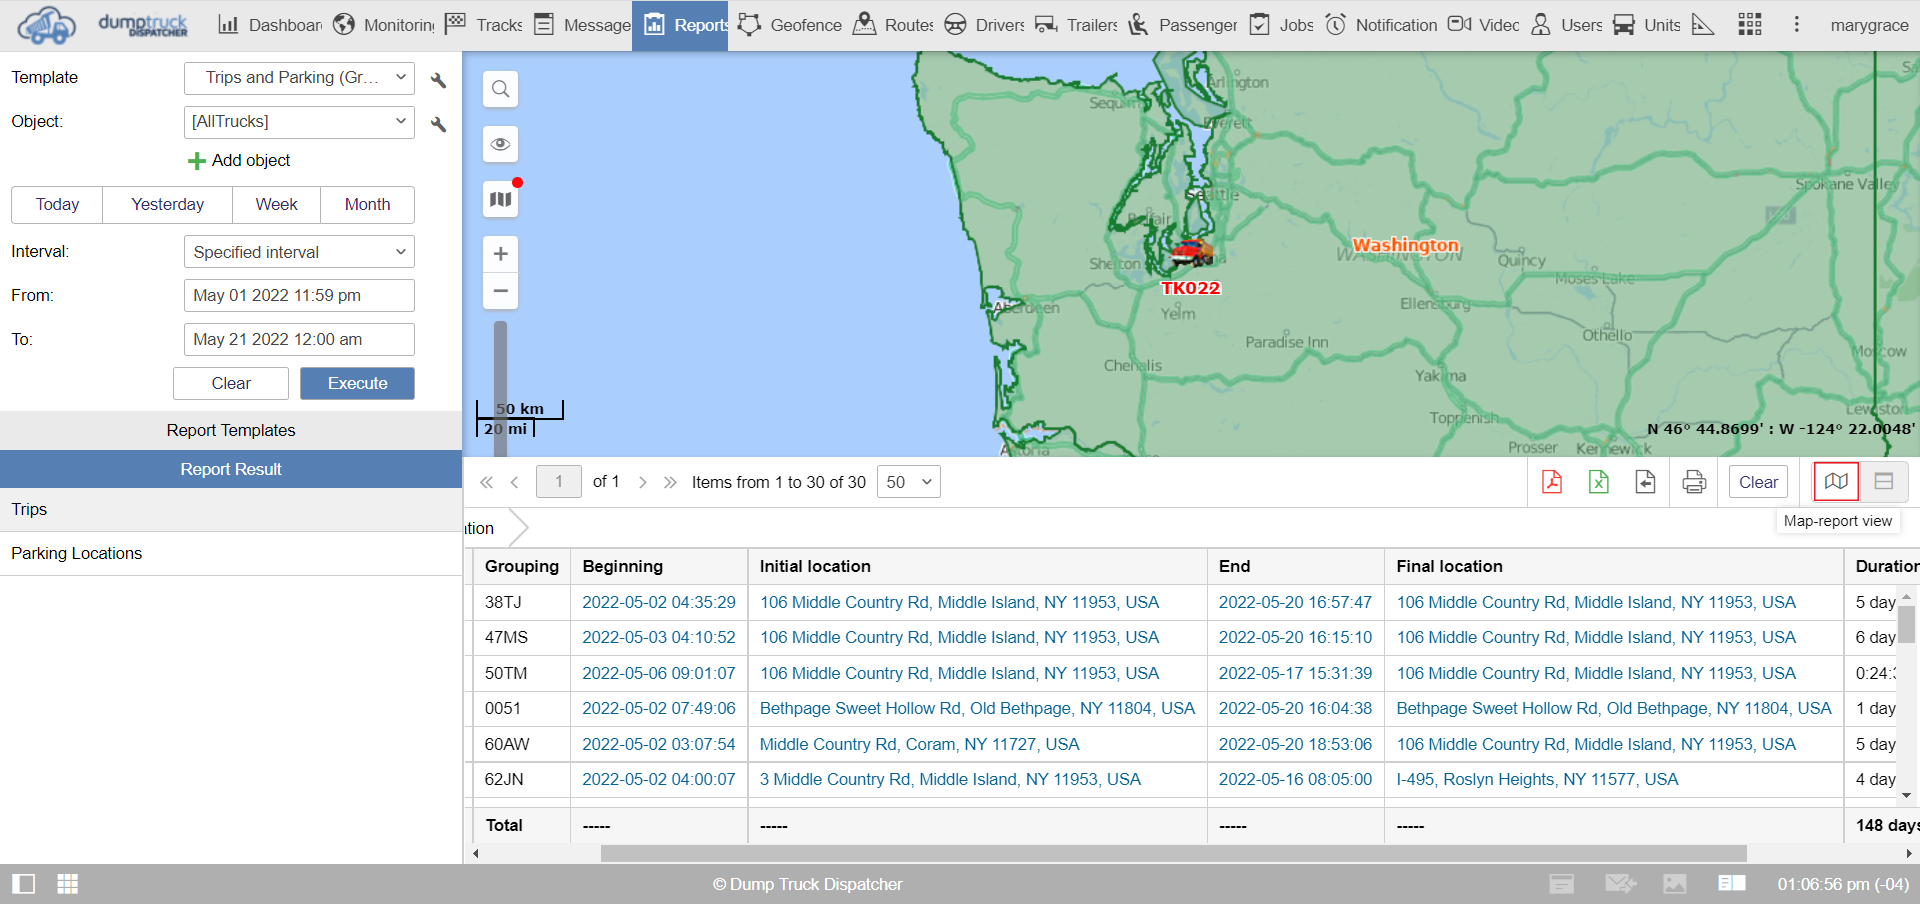
Task: Click the print report icon
Action: (1694, 482)
